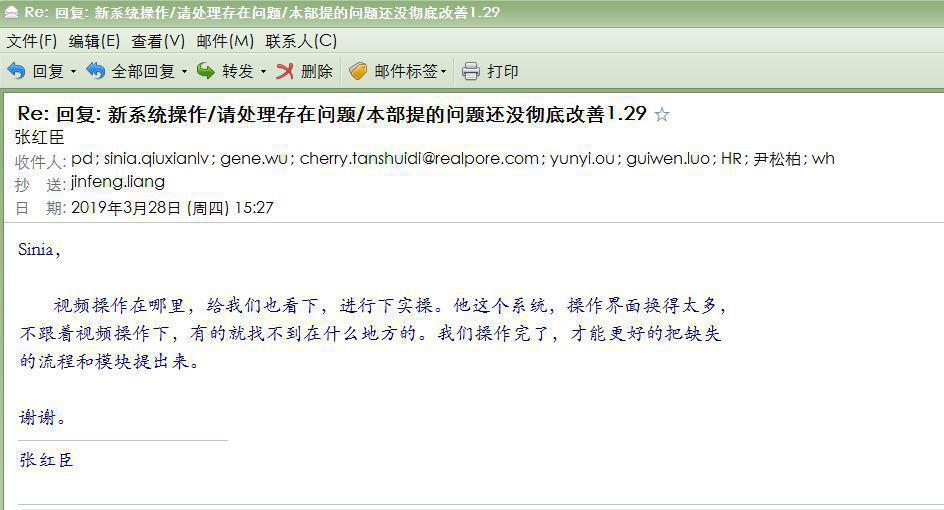Open the 邮件(M) menu

[225, 41]
